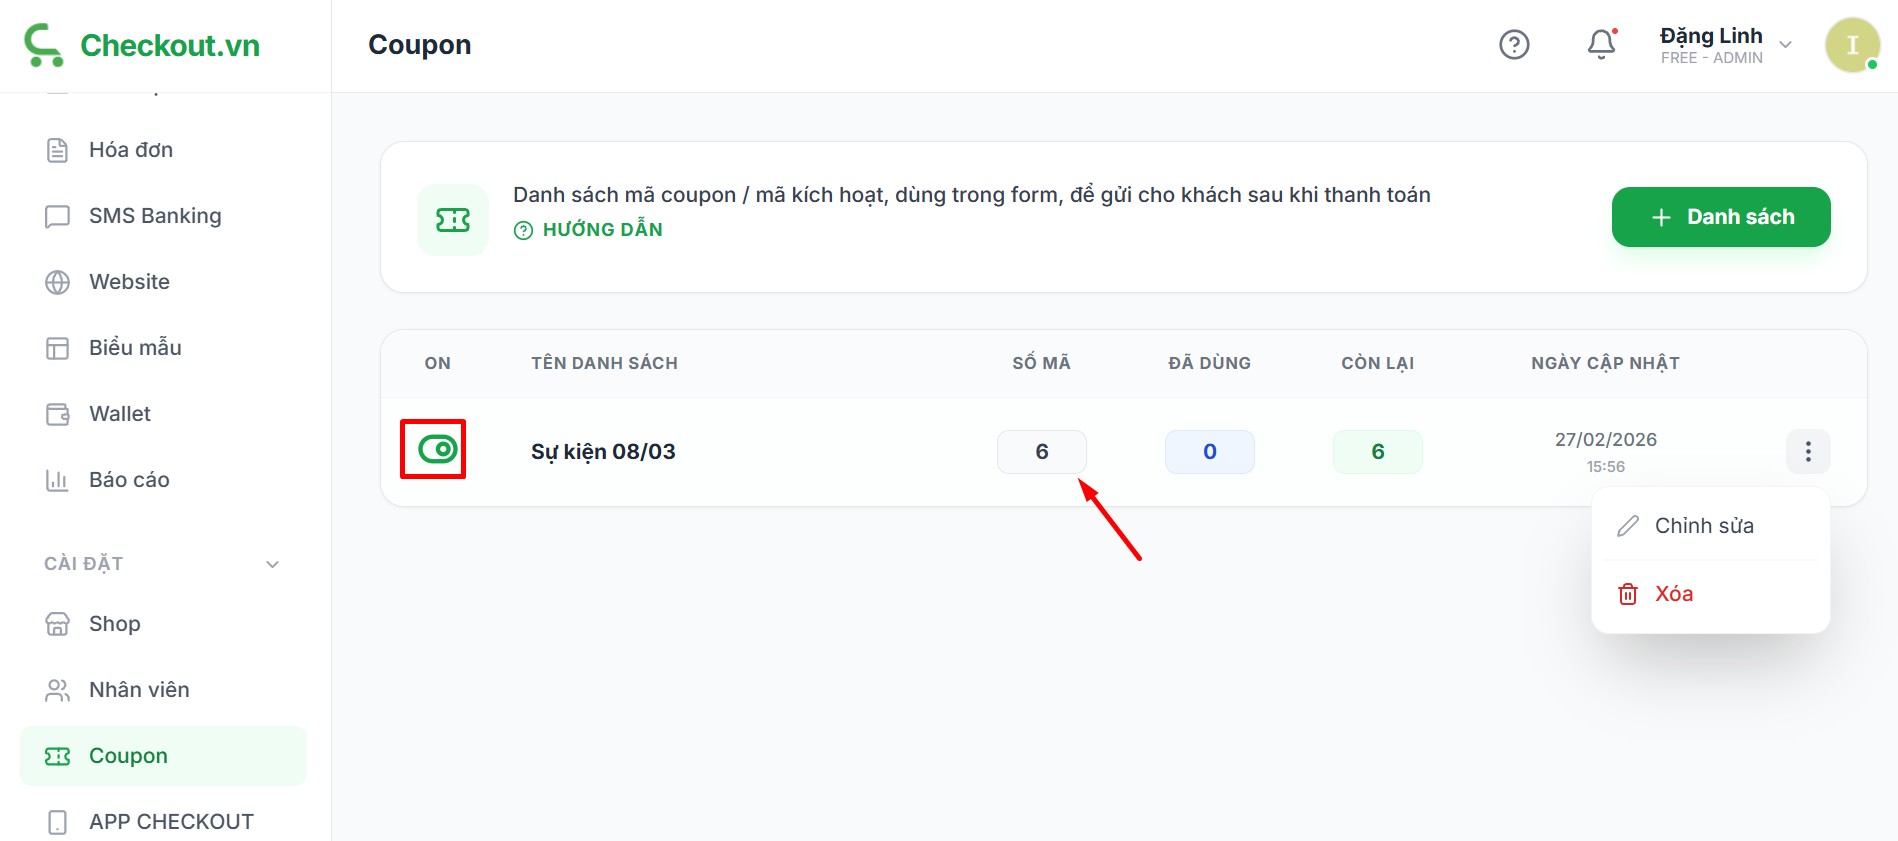This screenshot has width=1898, height=841.
Task: Open the HƯỚNG DẪN guide link
Action: tap(601, 230)
